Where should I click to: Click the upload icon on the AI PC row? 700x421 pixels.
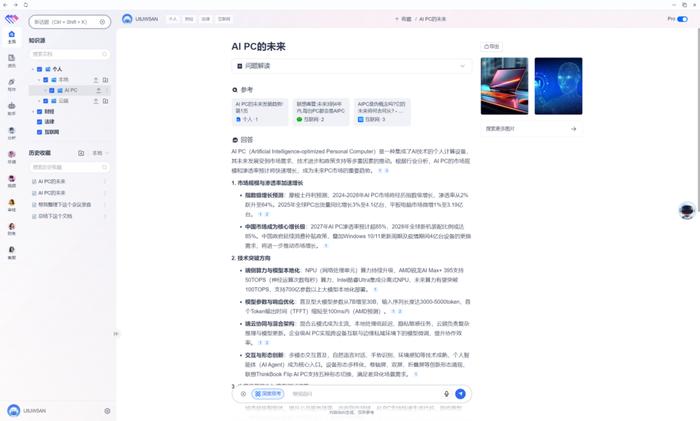click(x=99, y=90)
